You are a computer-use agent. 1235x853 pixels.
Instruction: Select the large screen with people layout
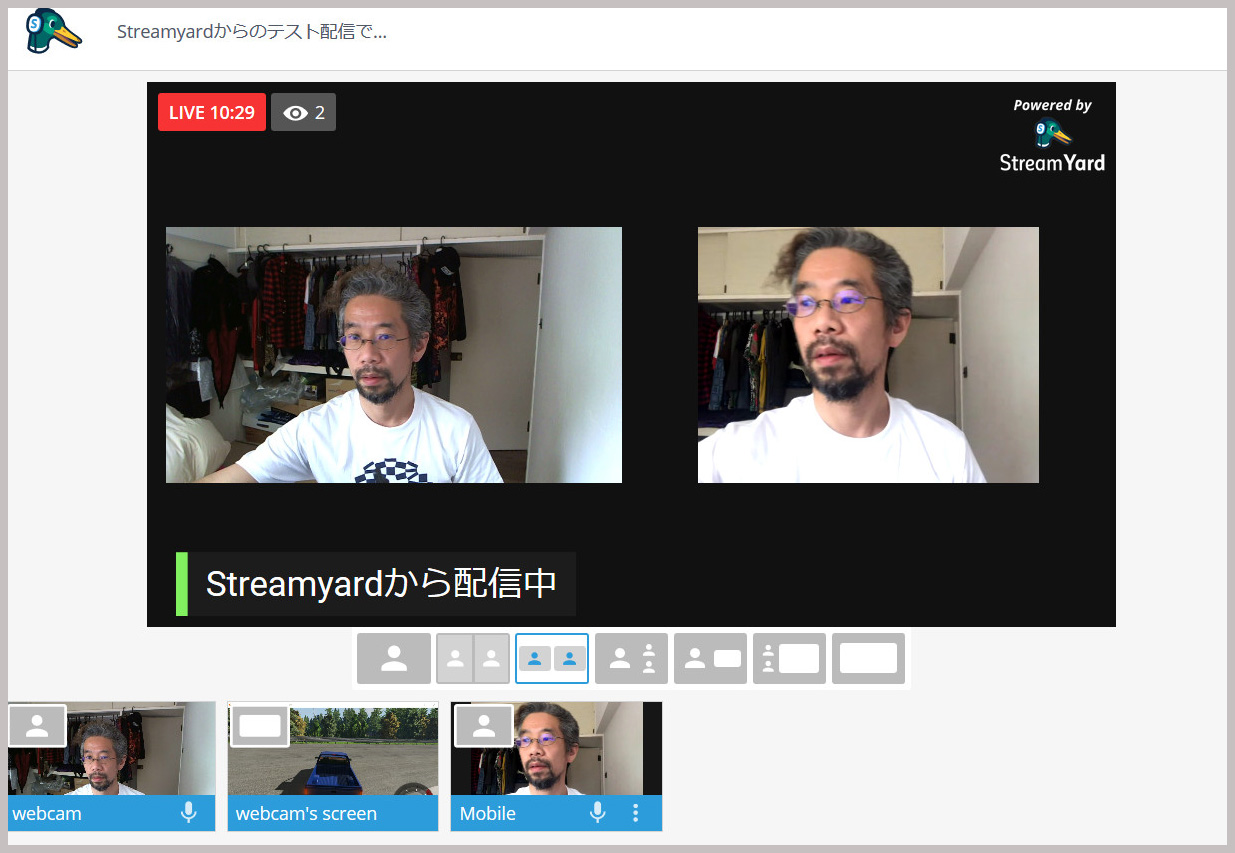(x=789, y=659)
